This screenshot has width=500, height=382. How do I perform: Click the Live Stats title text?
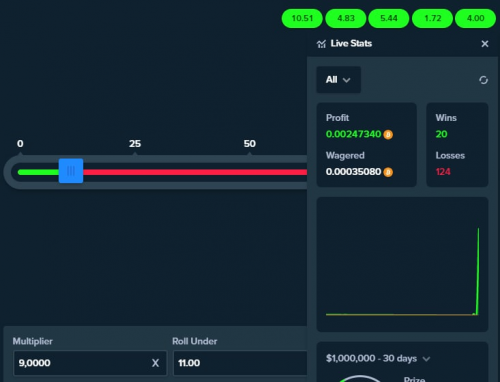pyautogui.click(x=351, y=43)
